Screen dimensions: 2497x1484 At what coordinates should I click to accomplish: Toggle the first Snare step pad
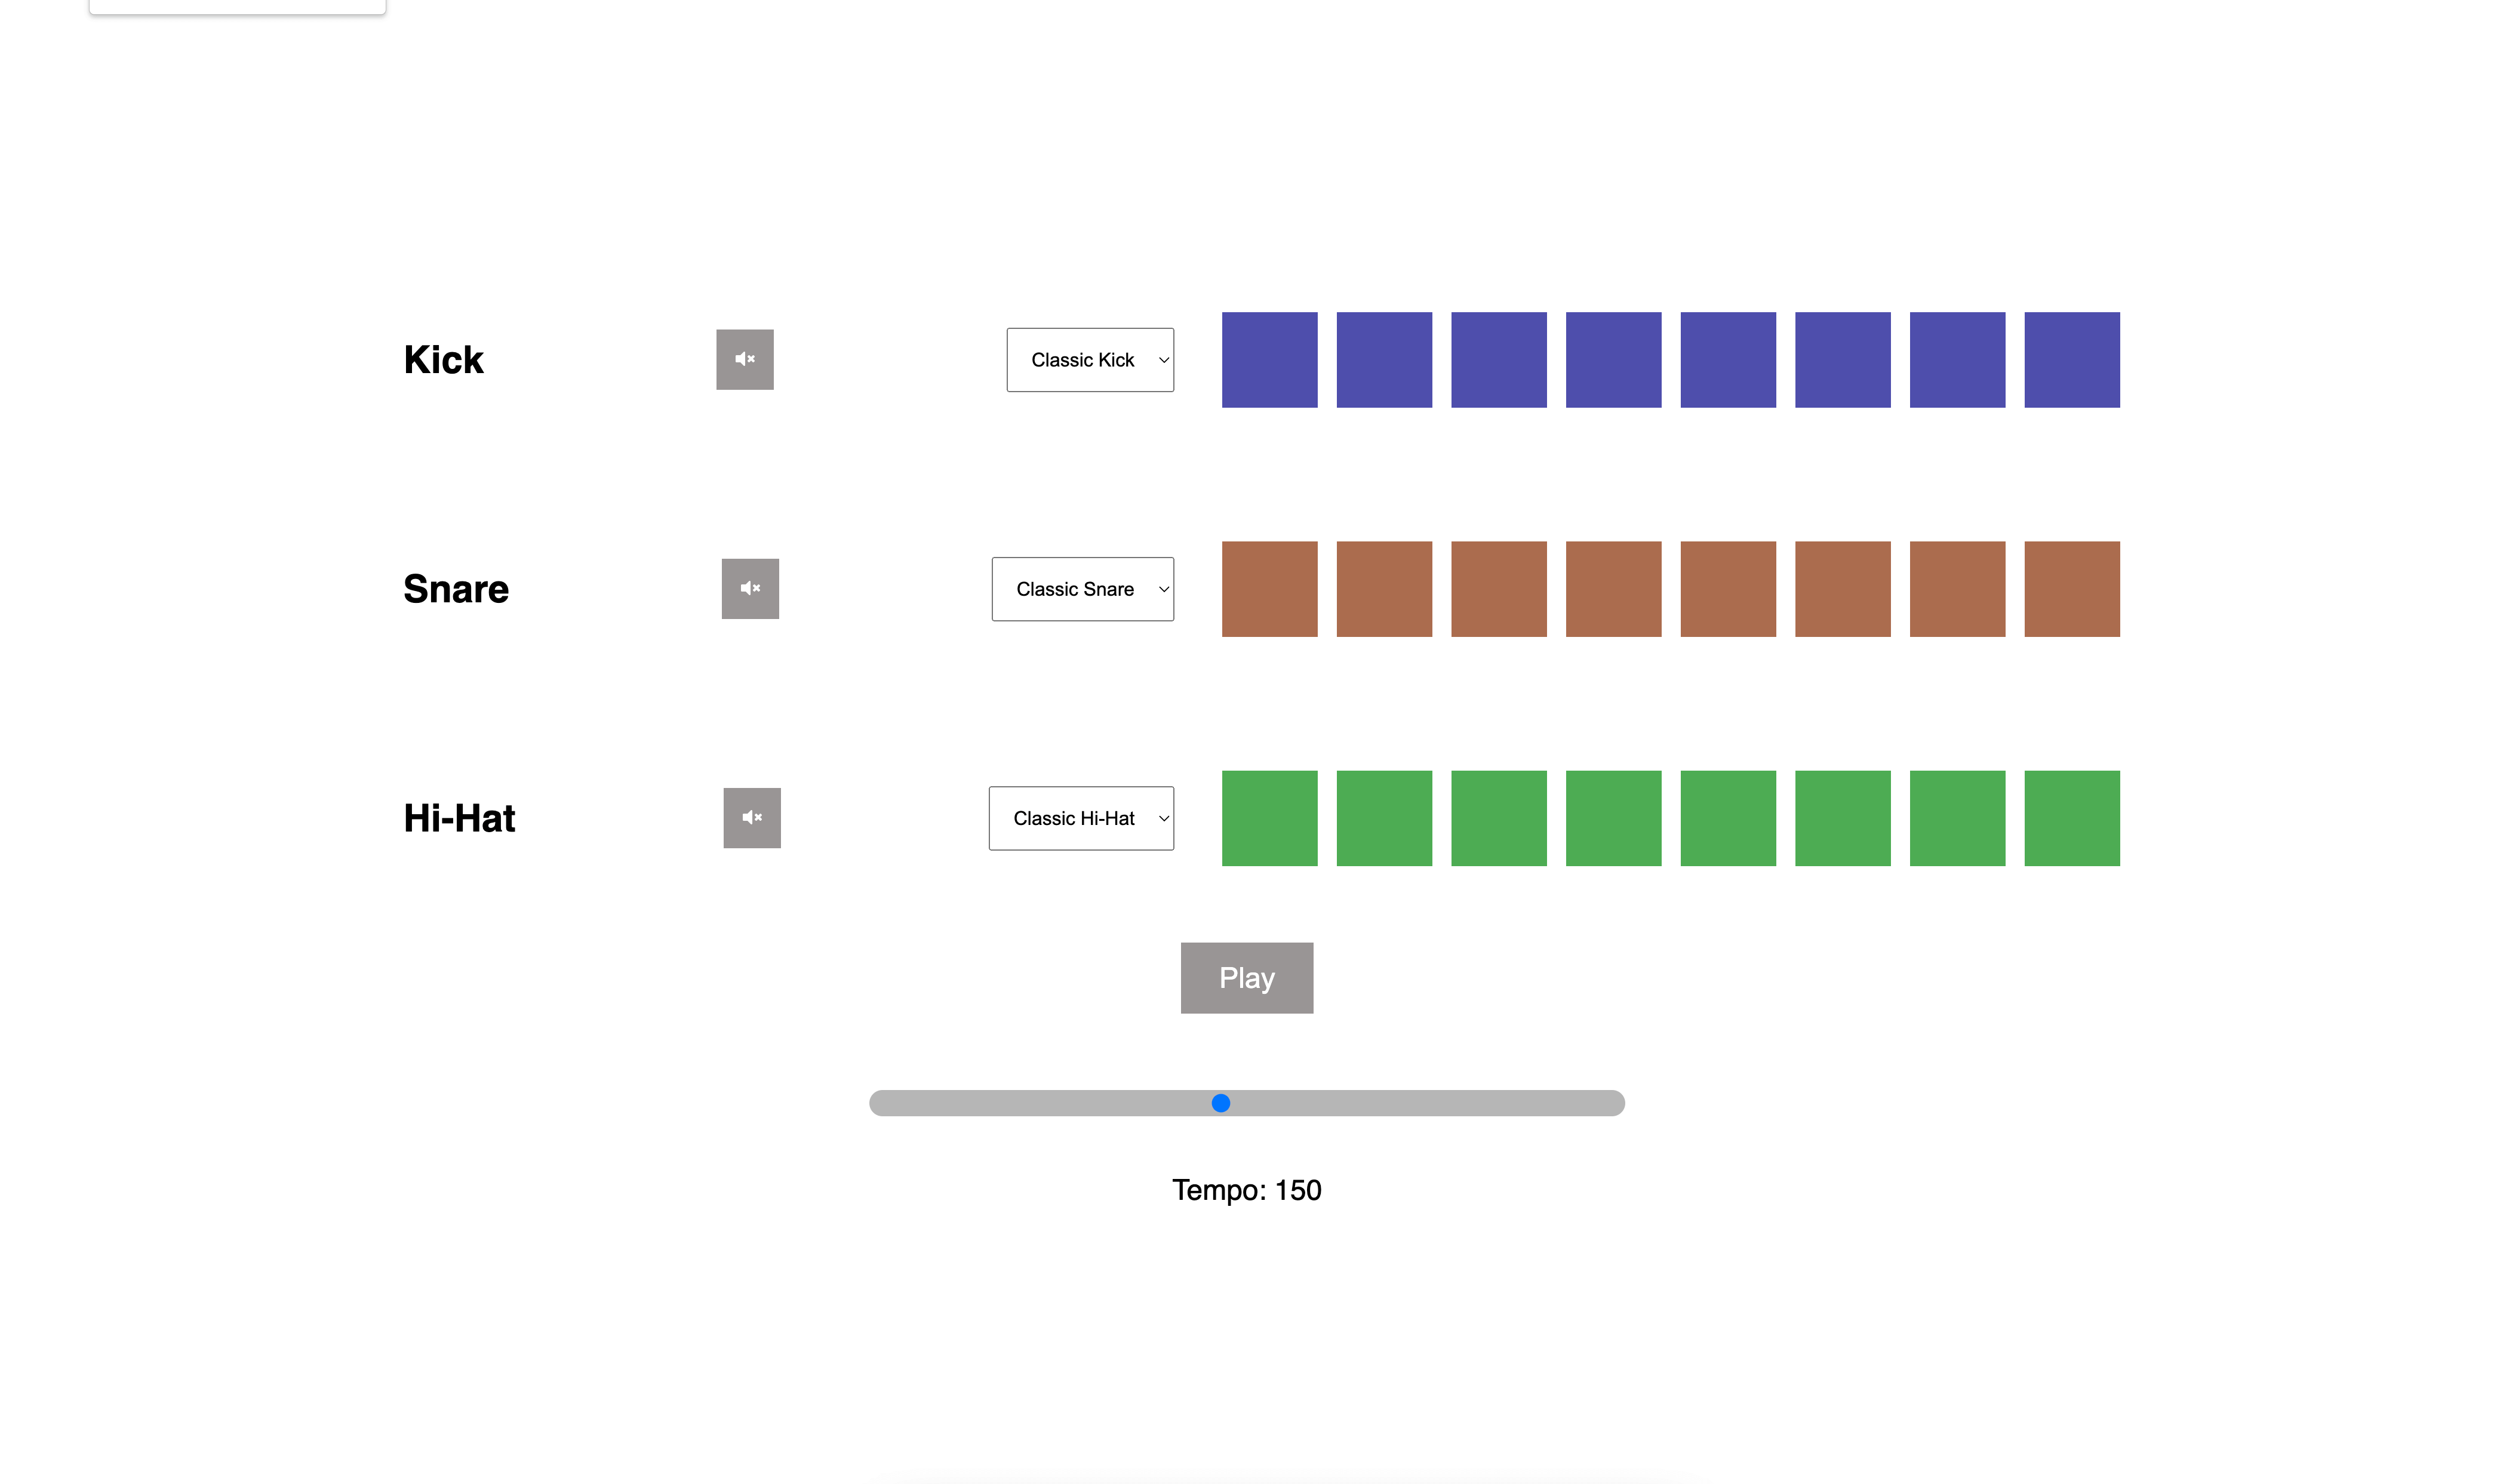tap(1269, 589)
